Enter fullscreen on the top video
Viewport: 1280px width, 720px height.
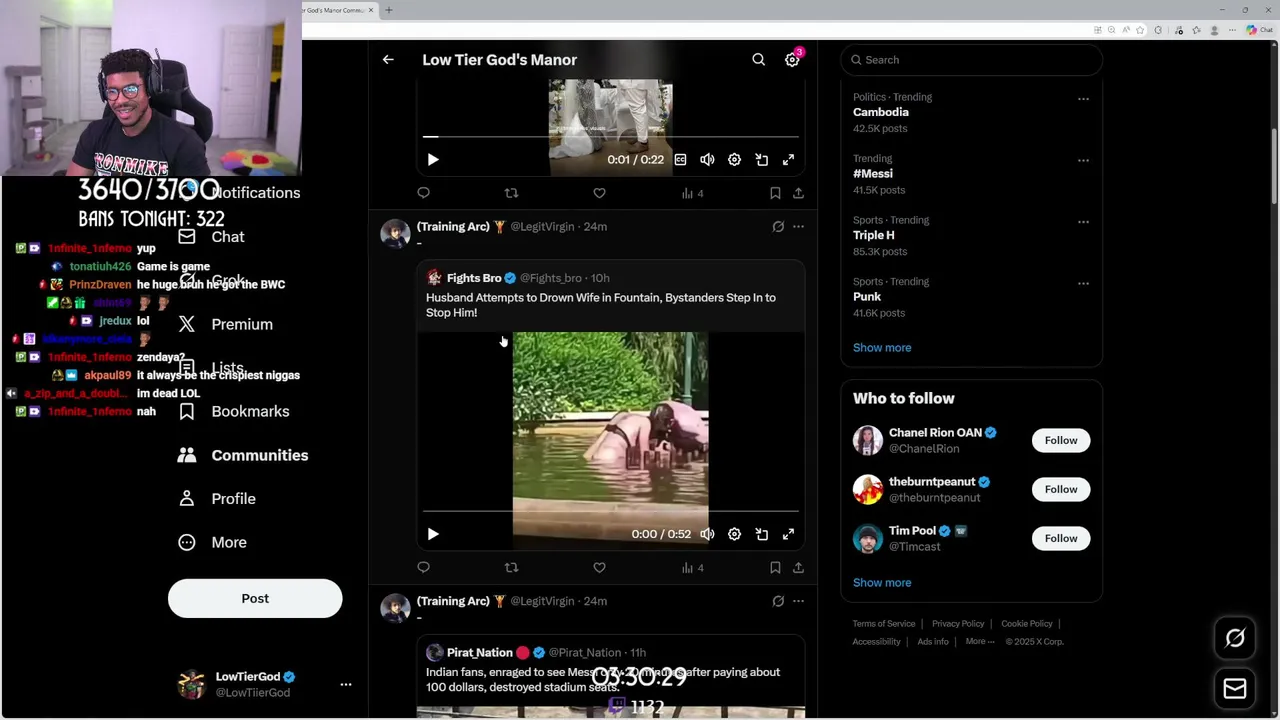788,160
